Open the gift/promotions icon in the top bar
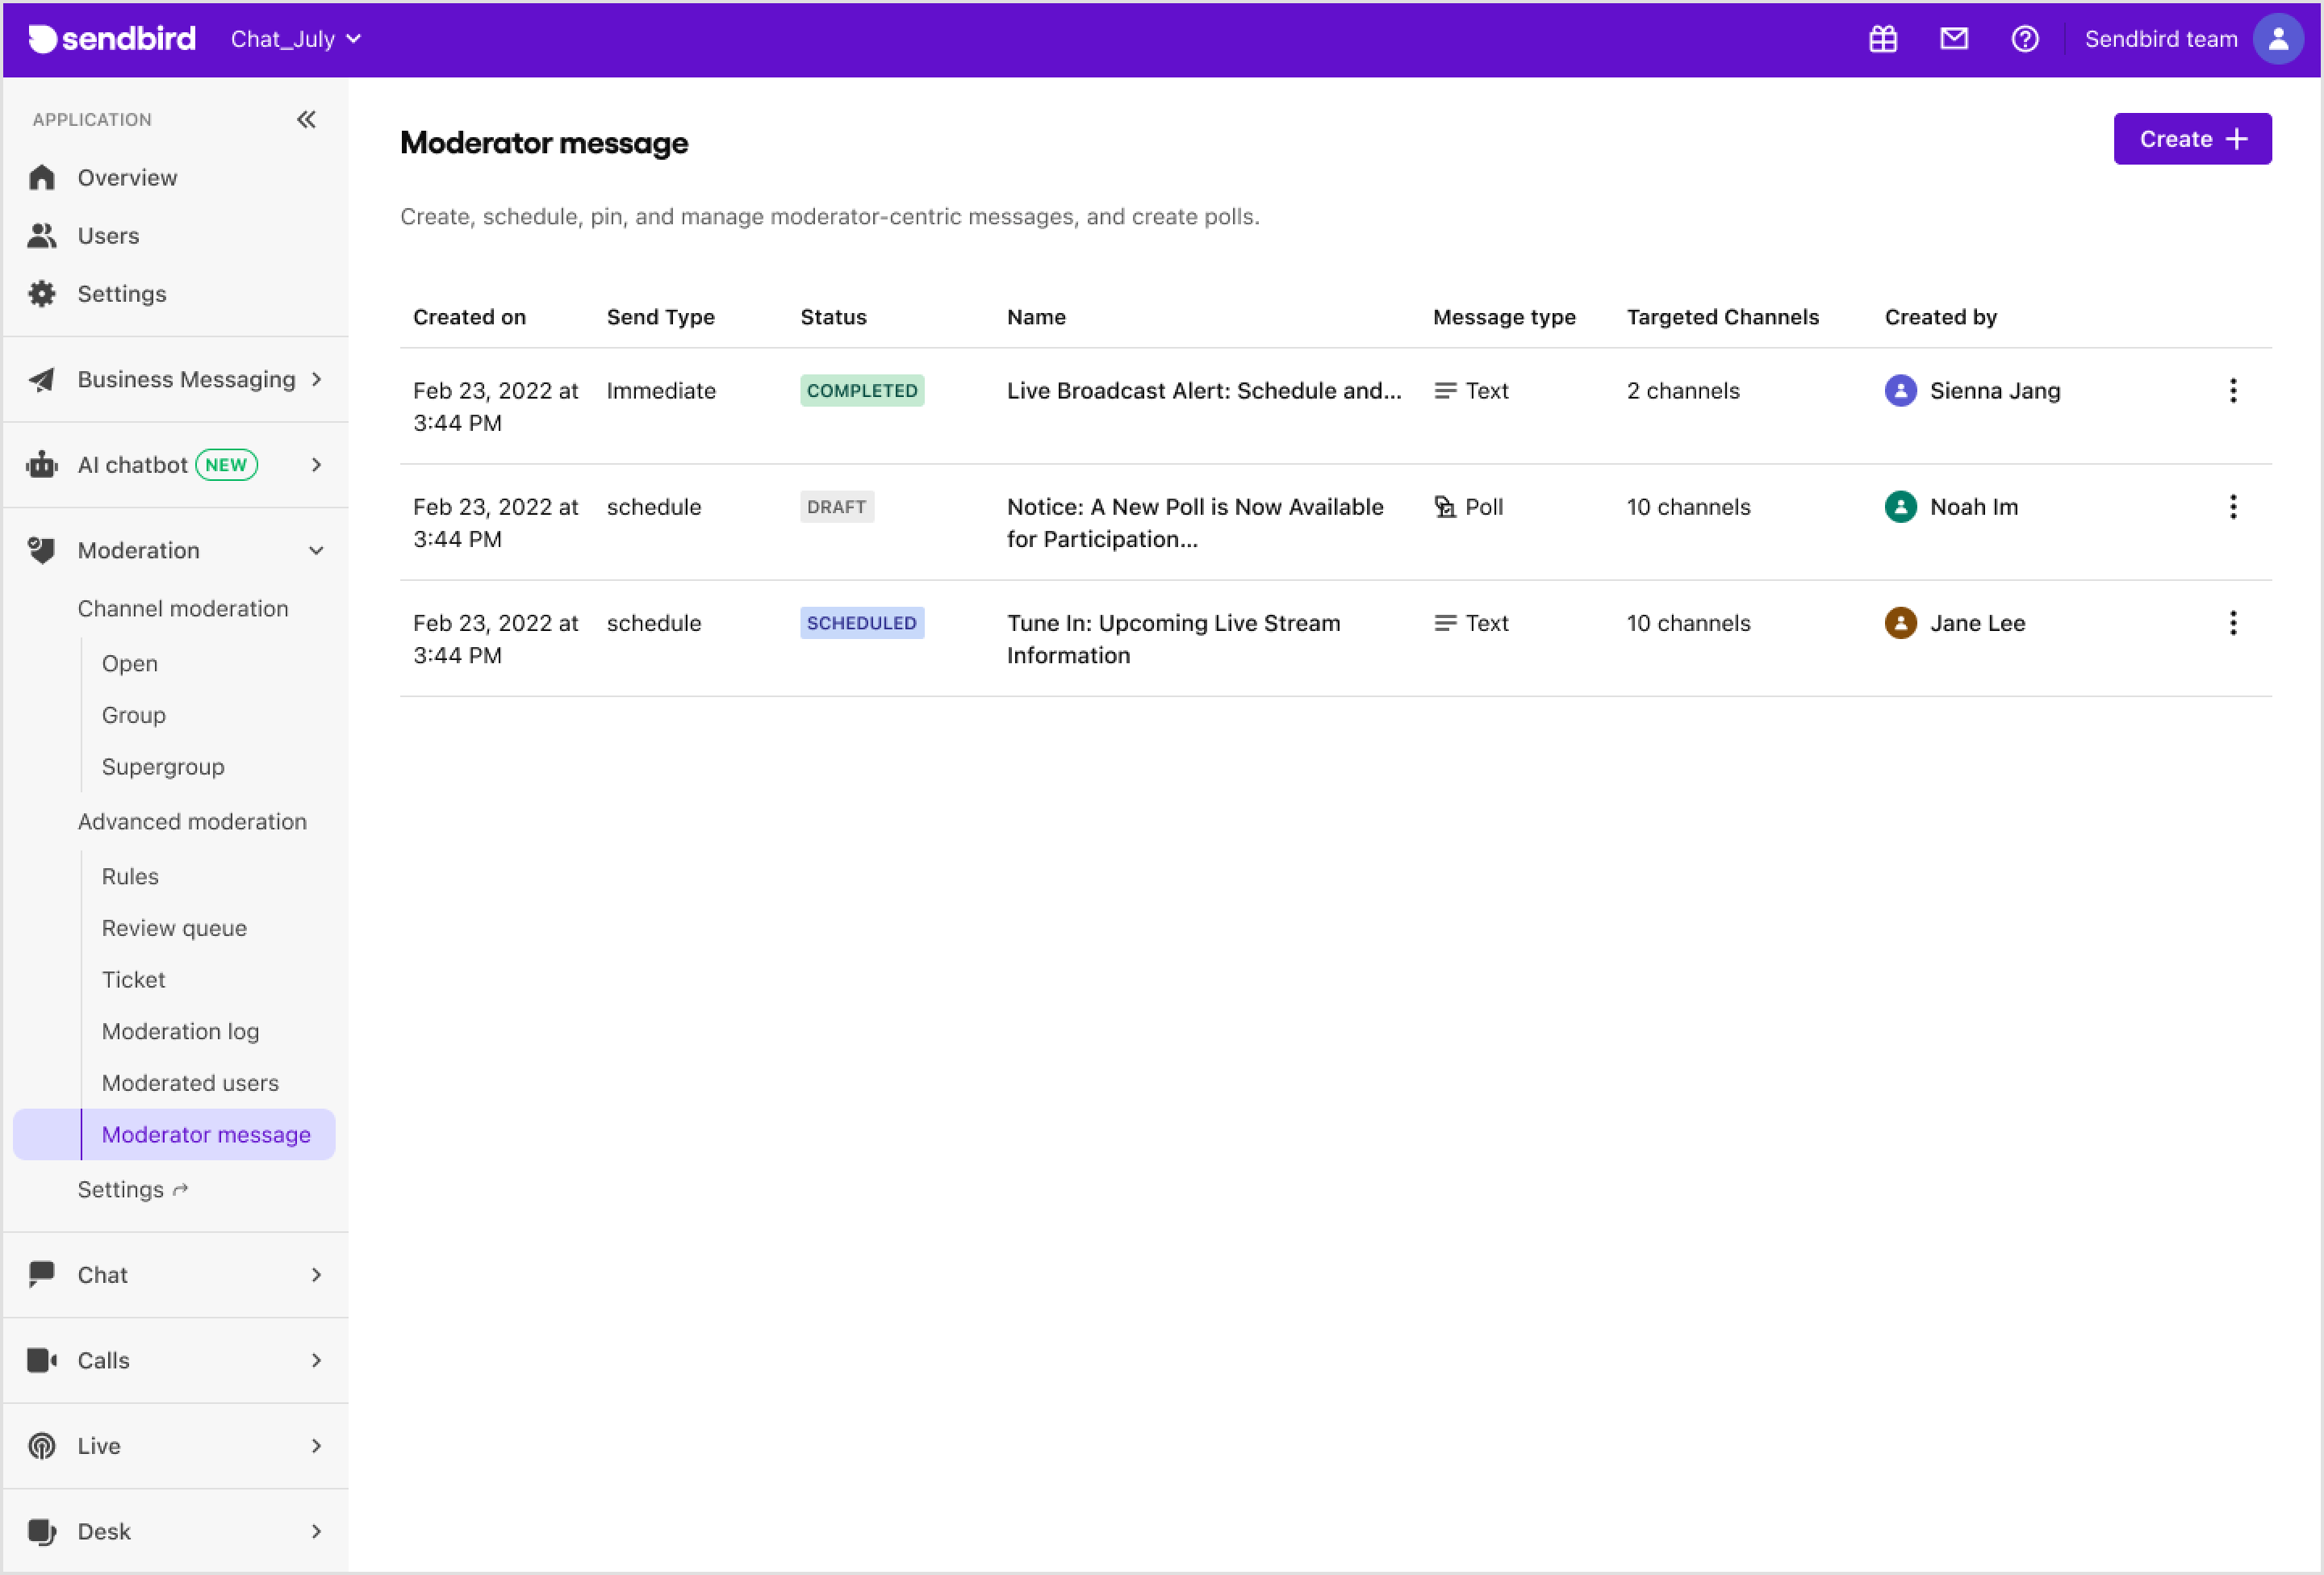 tap(1883, 39)
